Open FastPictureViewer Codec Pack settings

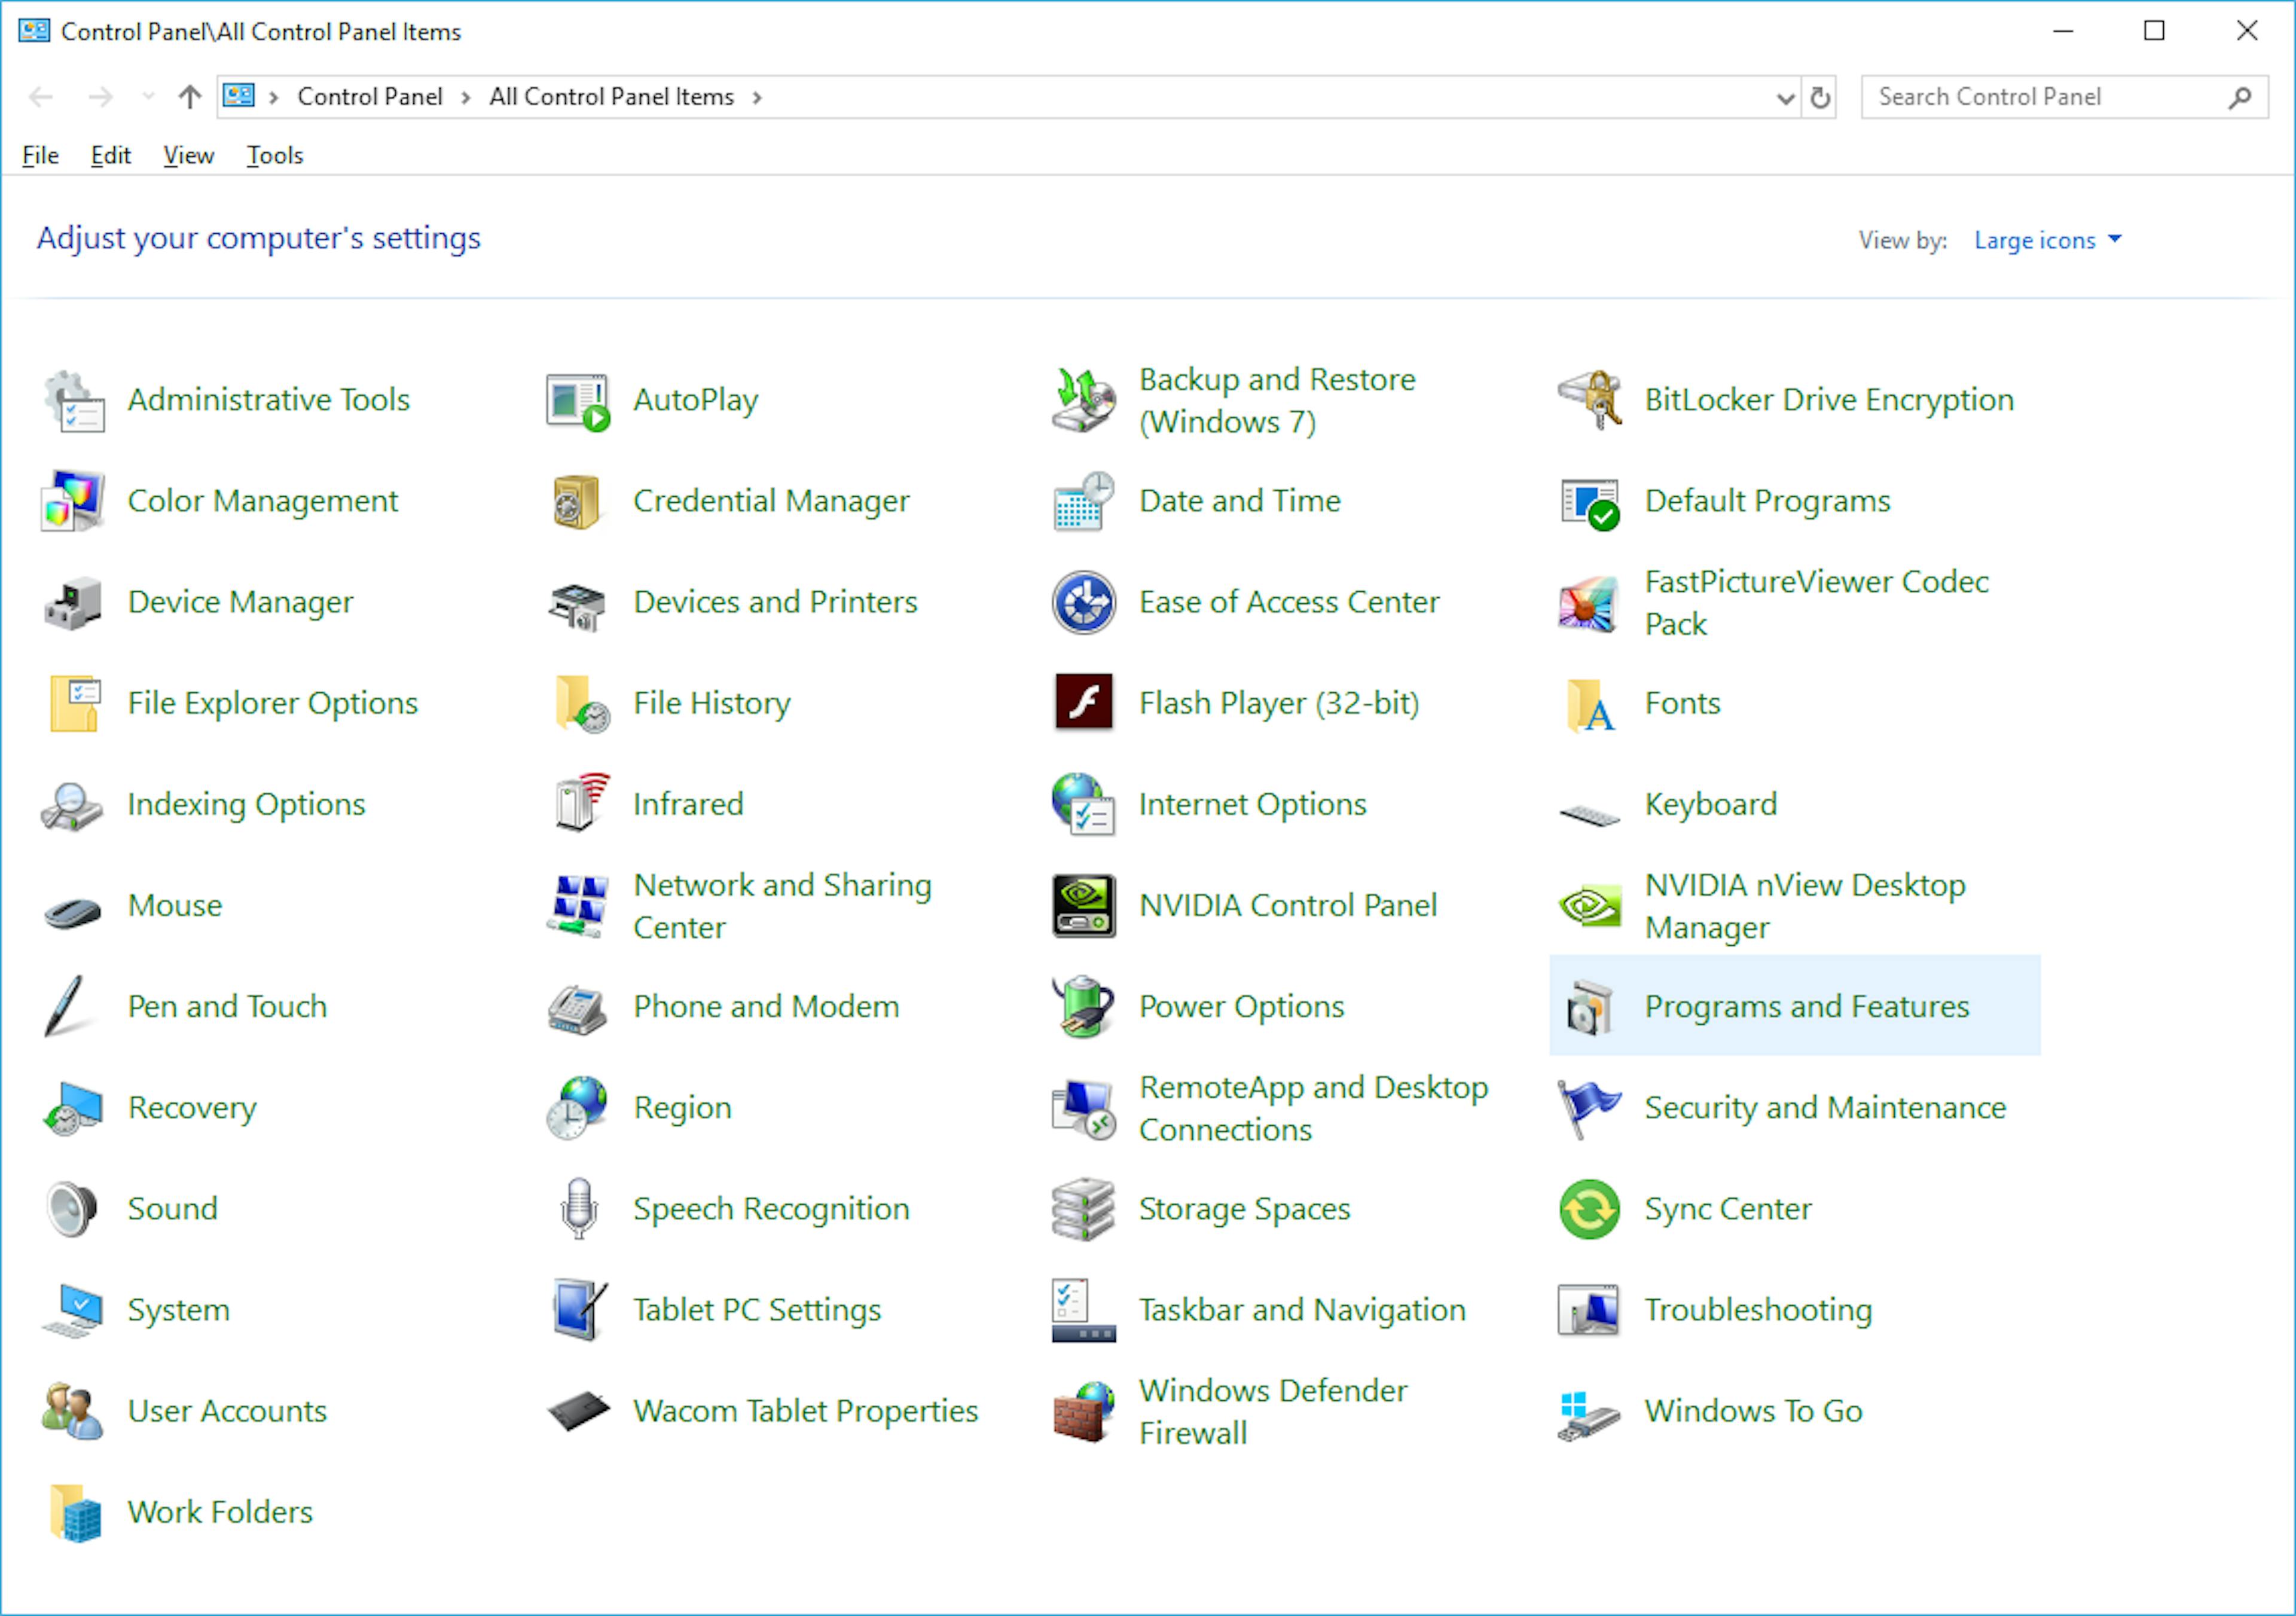1816,602
